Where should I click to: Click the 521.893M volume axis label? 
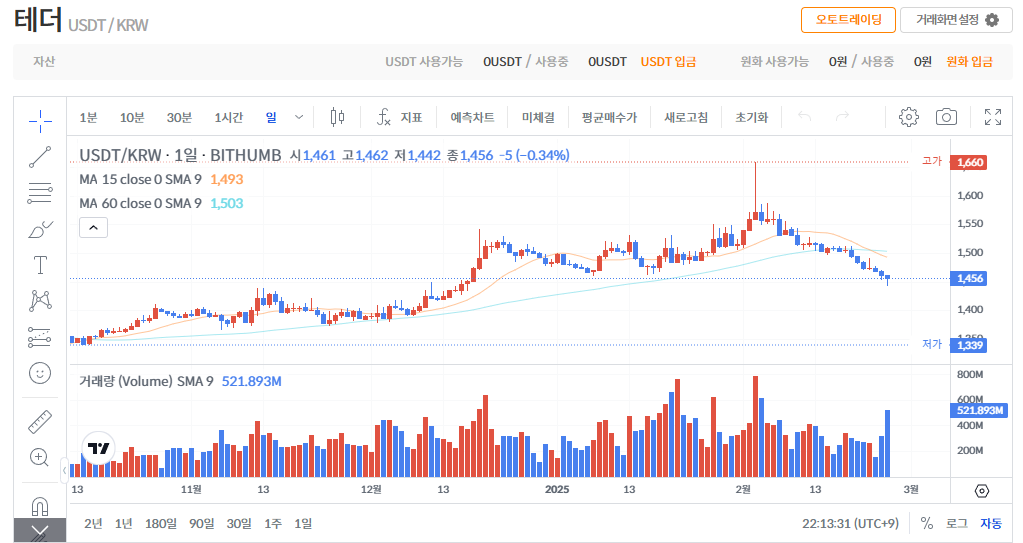pyautogui.click(x=979, y=411)
